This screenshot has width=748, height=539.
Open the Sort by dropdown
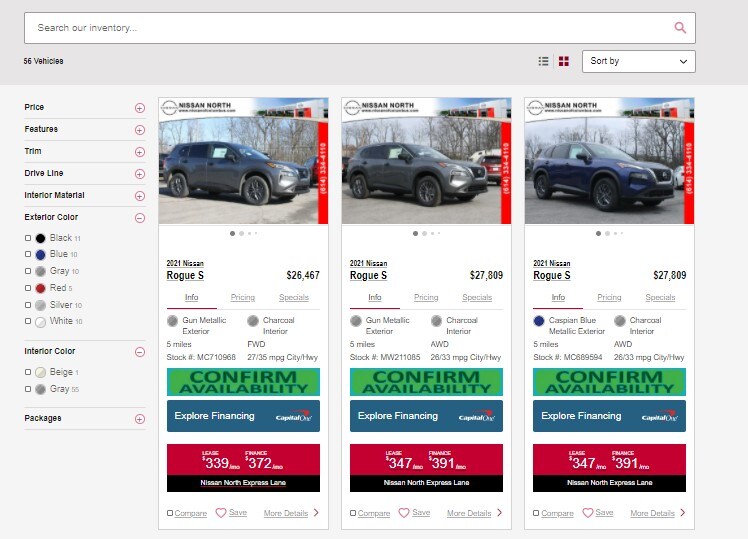tap(638, 62)
